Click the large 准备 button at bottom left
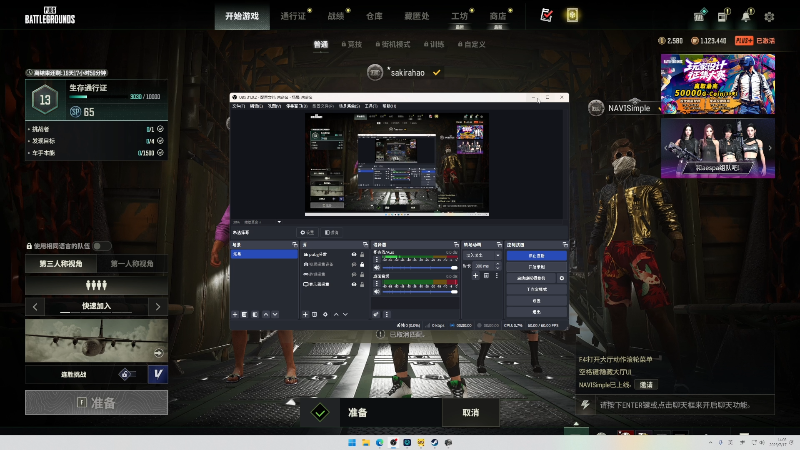The height and width of the screenshot is (450, 800). 96,403
